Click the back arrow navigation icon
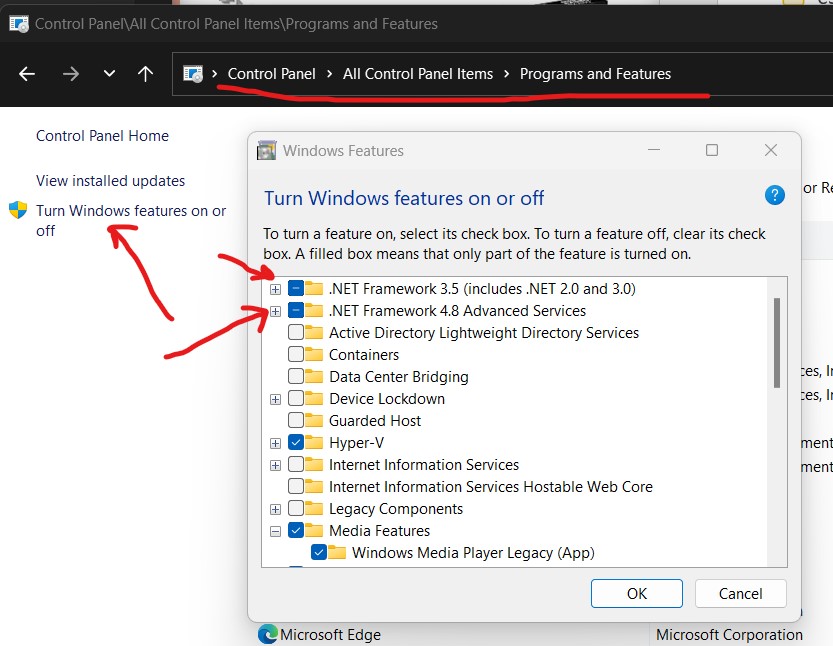This screenshot has width=833, height=646. coord(27,74)
